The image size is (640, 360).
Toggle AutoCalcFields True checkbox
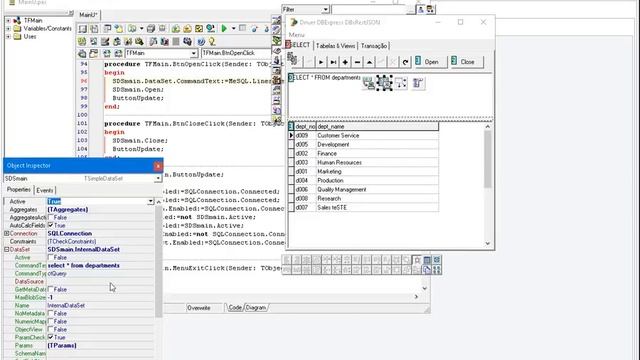coord(51,225)
